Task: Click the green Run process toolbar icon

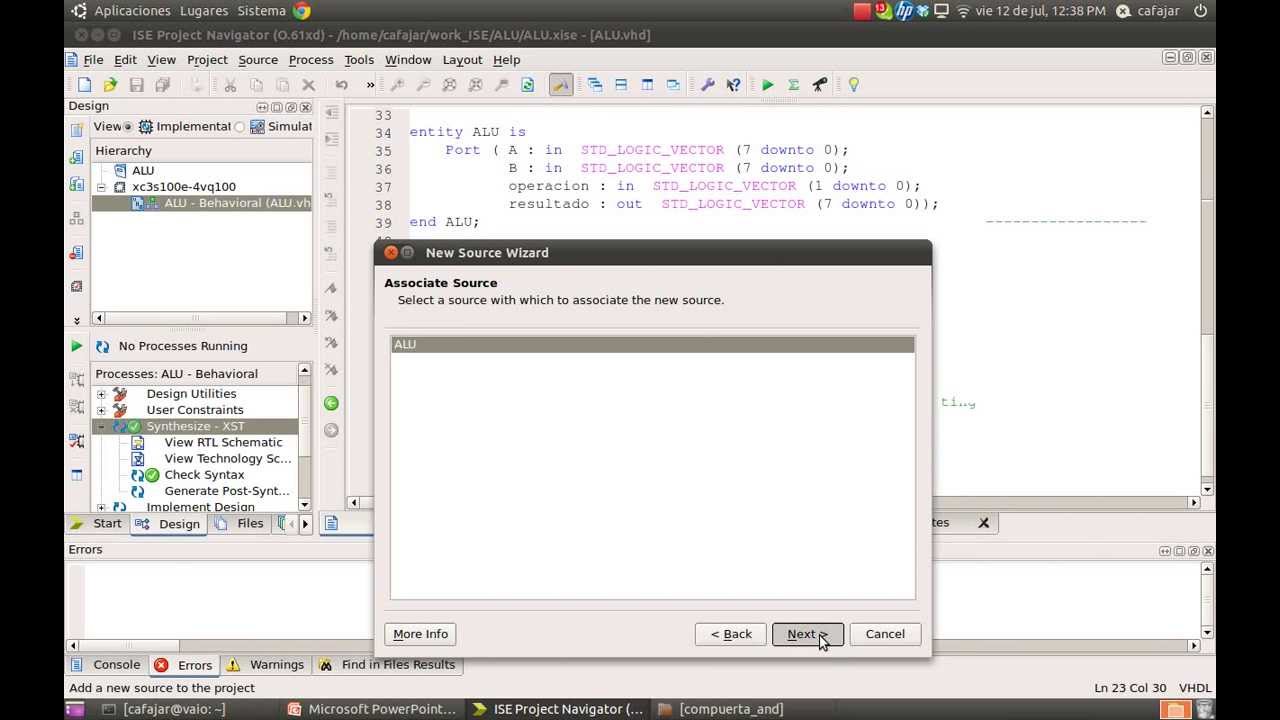Action: pos(767,85)
